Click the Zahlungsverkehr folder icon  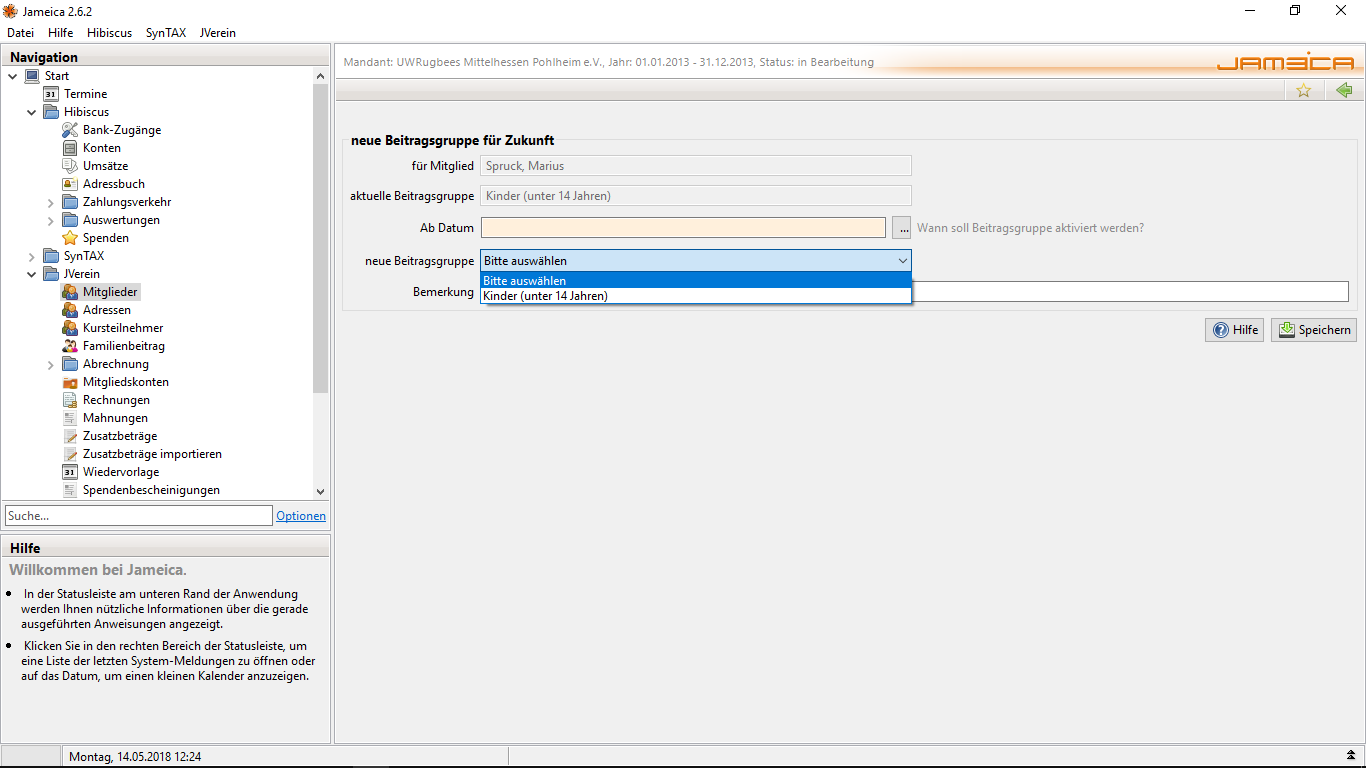[70, 202]
